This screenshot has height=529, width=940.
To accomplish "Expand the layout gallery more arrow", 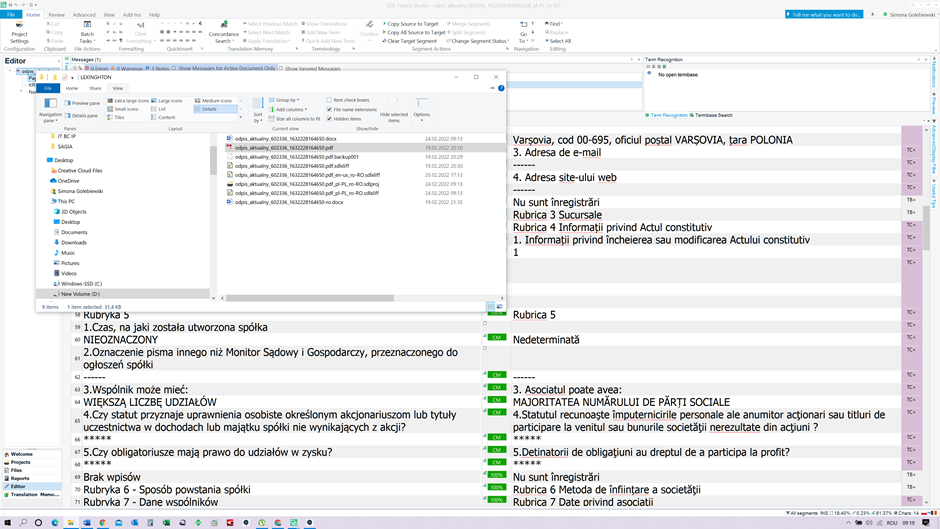I will point(241,118).
